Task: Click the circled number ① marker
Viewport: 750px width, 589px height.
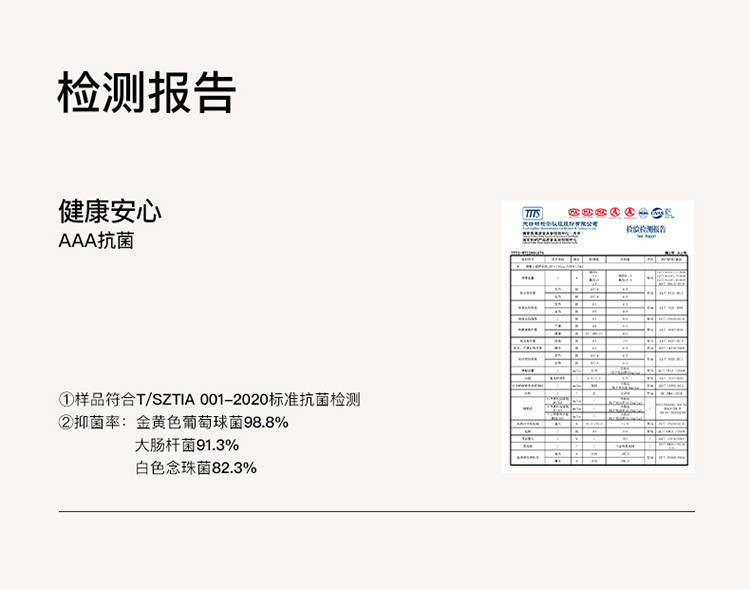Action: (67, 400)
